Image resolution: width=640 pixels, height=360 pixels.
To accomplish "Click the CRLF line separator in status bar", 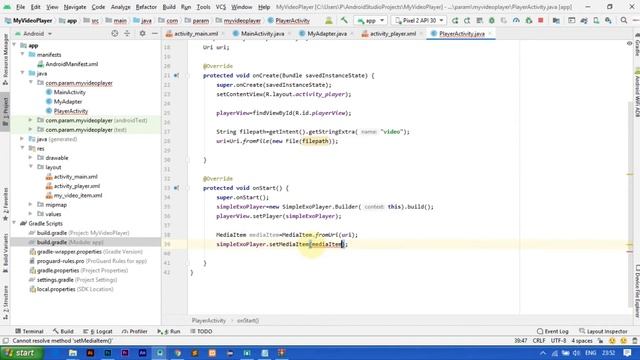I will click(x=539, y=341).
